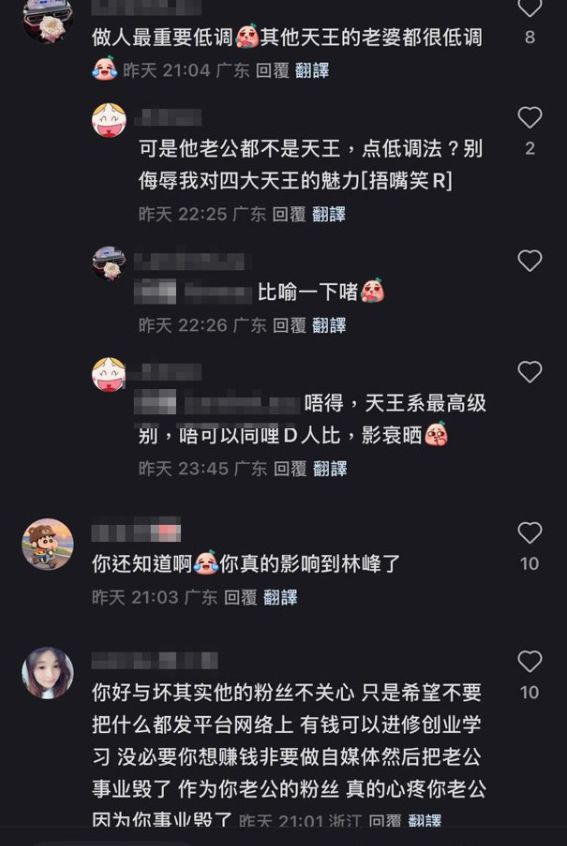Tap 翻譯 under the 昨天 21:04 comment
Viewport: 567px width, 846px height.
click(x=312, y=70)
